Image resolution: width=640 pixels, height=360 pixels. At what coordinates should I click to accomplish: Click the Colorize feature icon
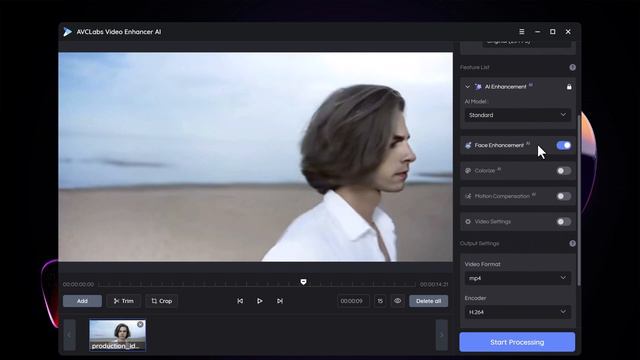pos(468,171)
